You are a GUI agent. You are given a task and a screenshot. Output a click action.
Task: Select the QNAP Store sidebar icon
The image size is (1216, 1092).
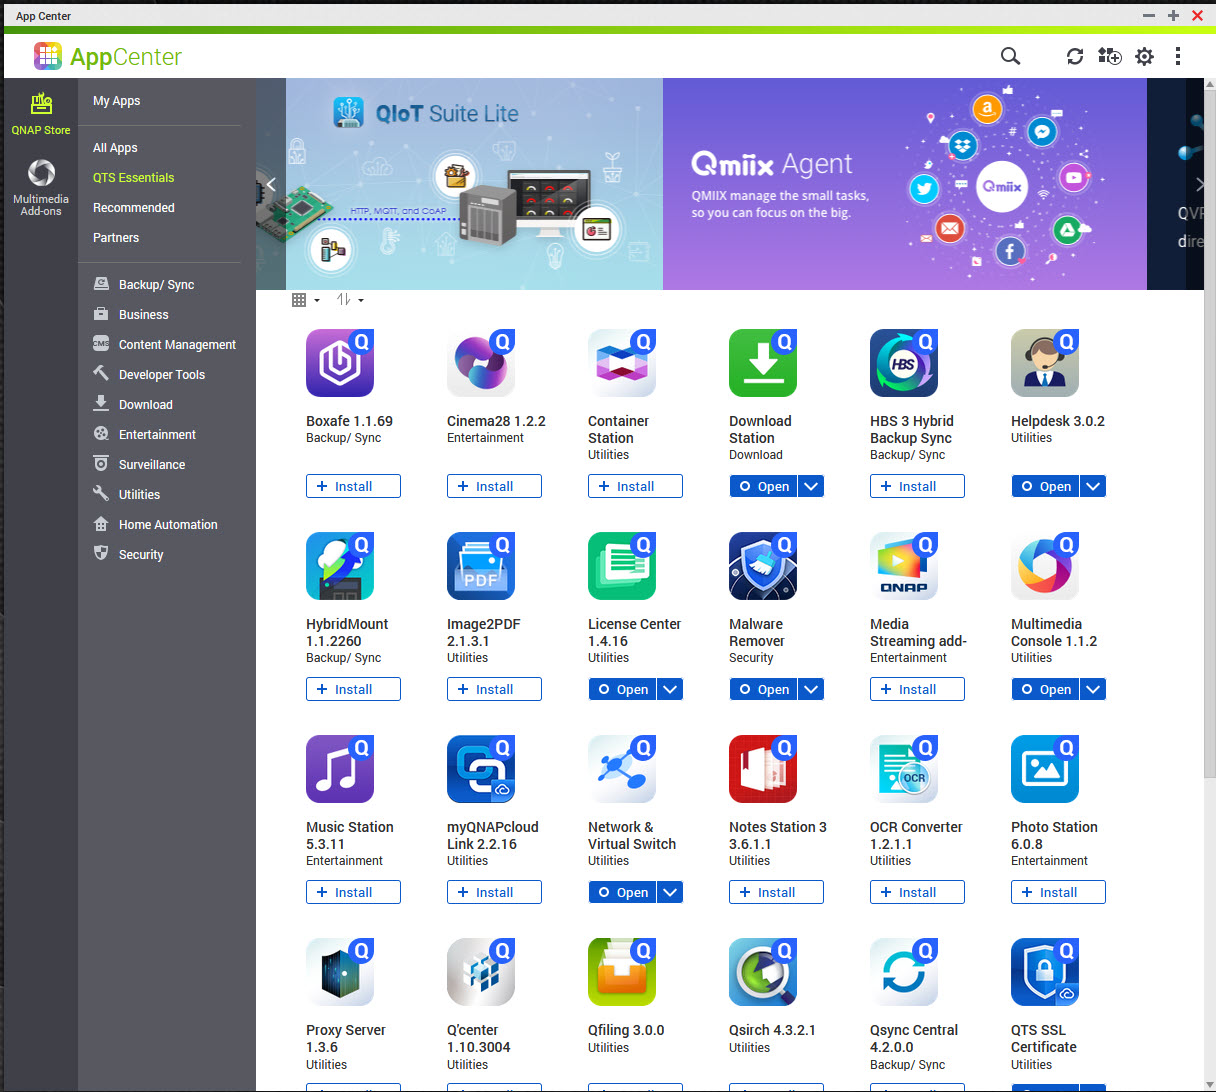(x=41, y=113)
